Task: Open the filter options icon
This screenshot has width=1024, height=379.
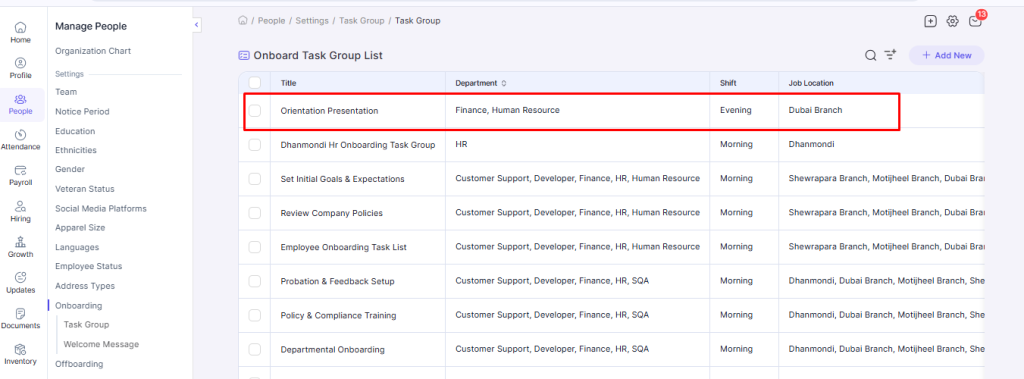Action: click(x=890, y=55)
